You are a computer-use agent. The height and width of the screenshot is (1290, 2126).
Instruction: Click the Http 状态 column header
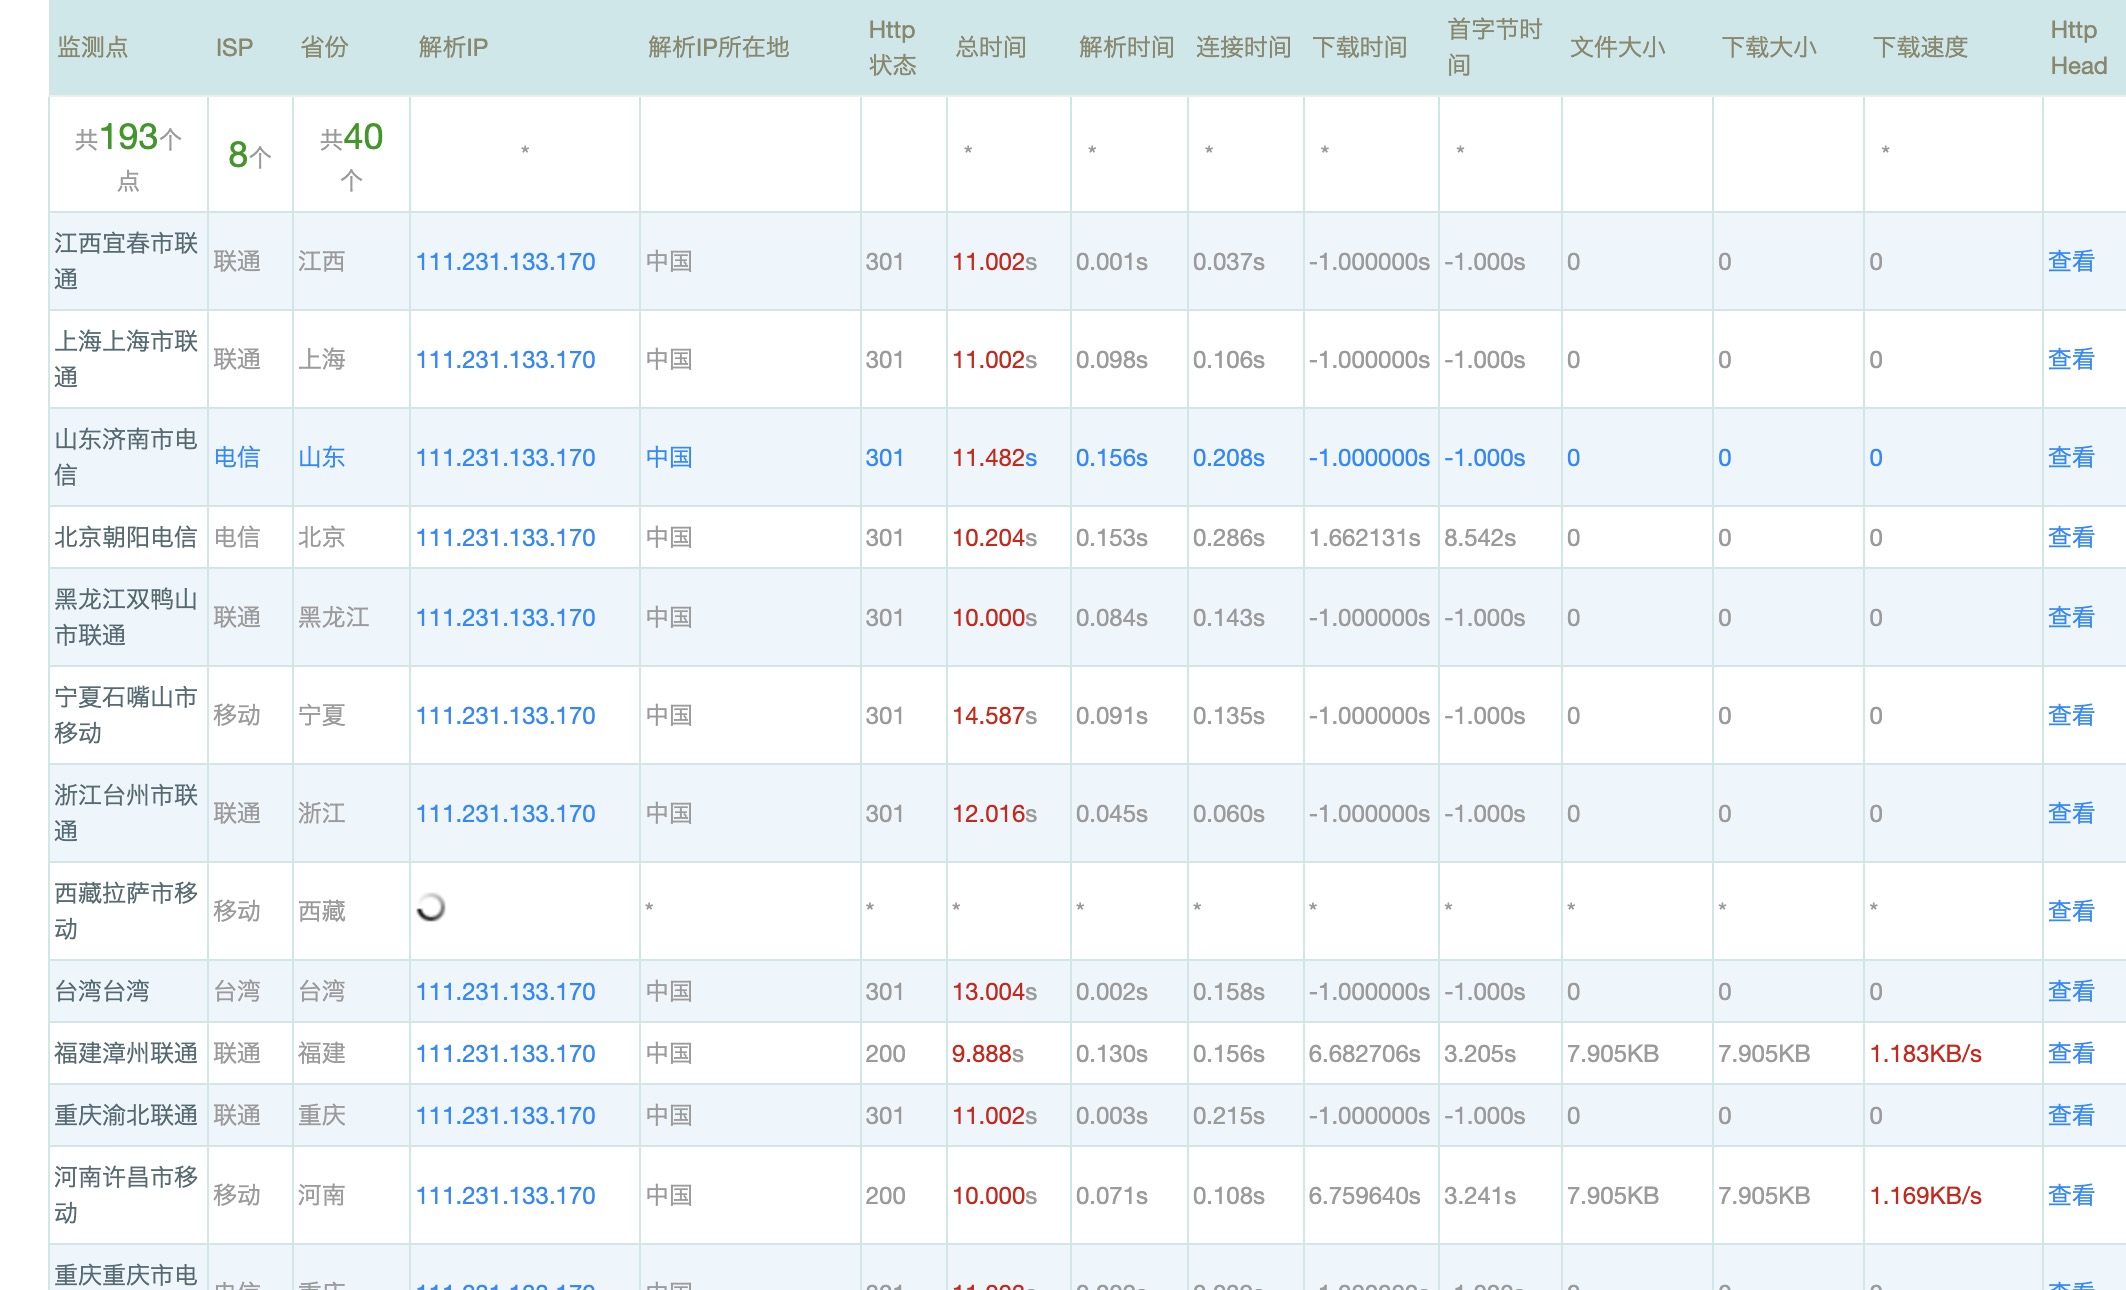(892, 47)
